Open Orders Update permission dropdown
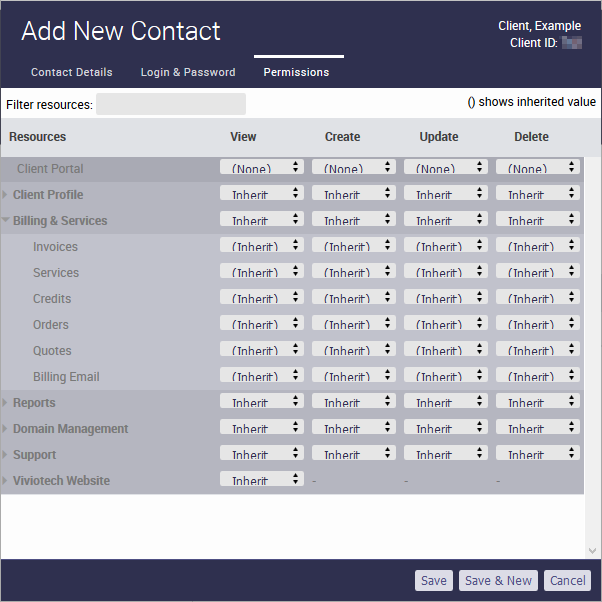Image resolution: width=602 pixels, height=602 pixels. click(x=446, y=323)
